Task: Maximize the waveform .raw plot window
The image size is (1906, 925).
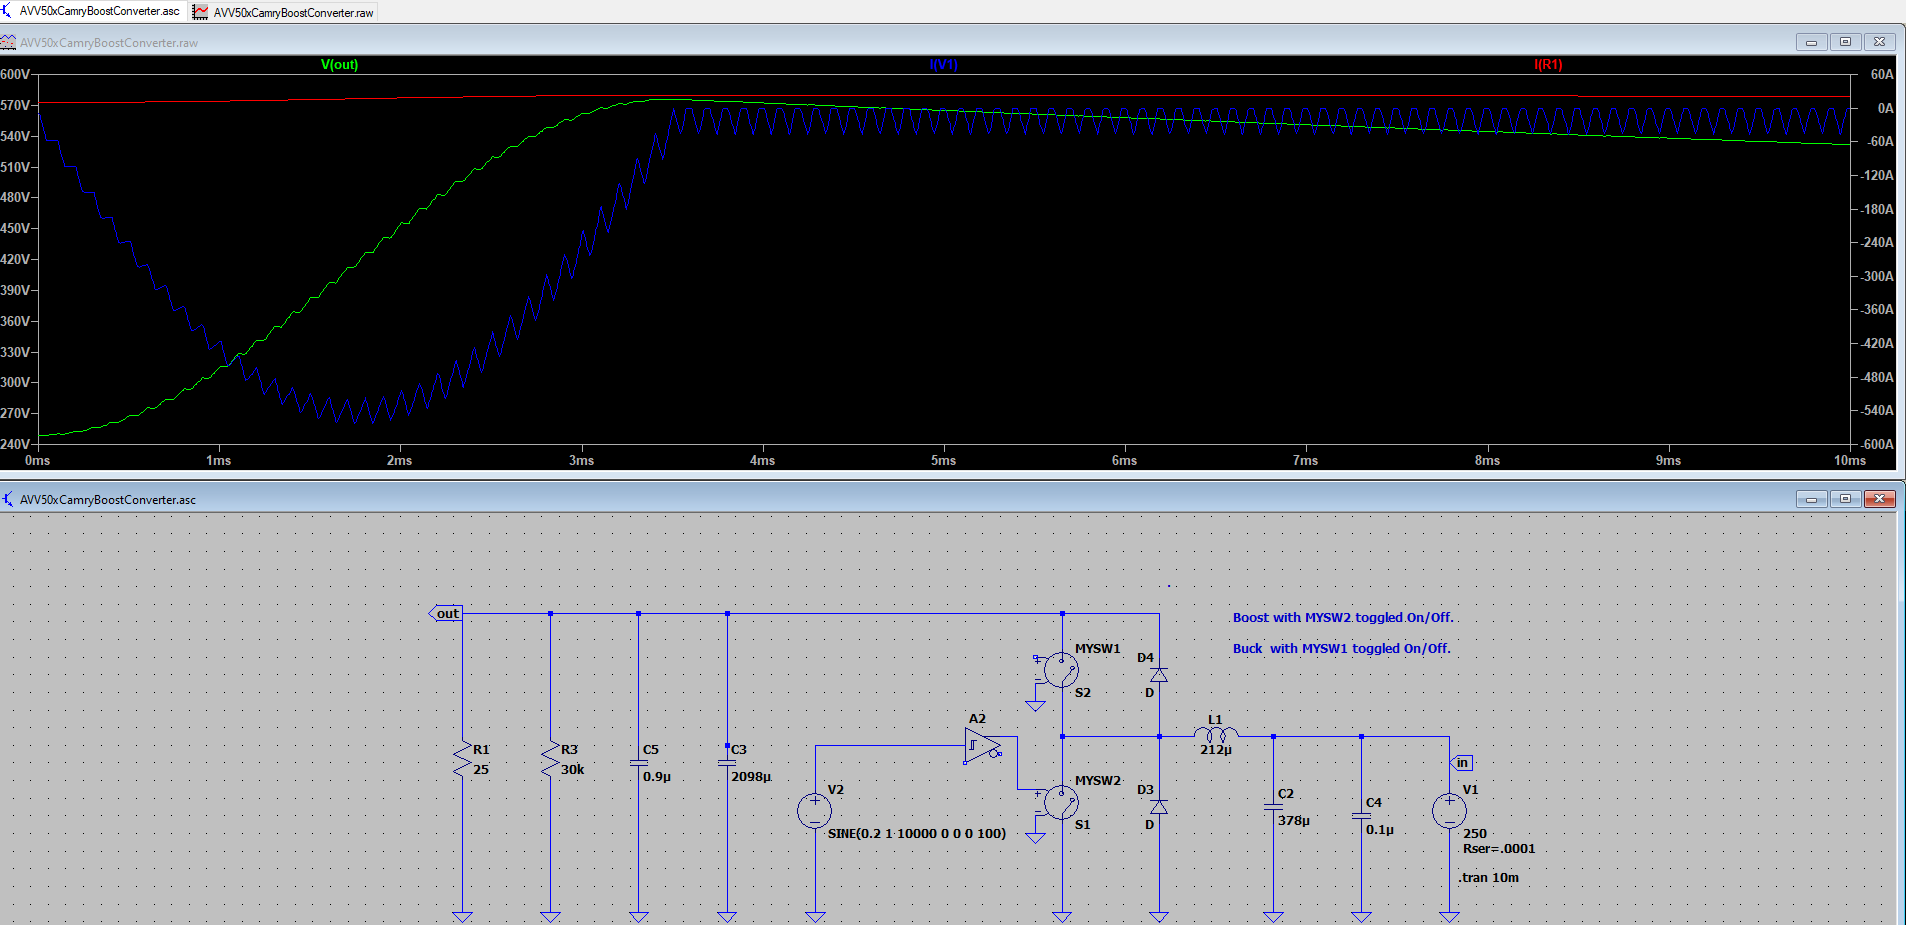Action: pos(1845,42)
